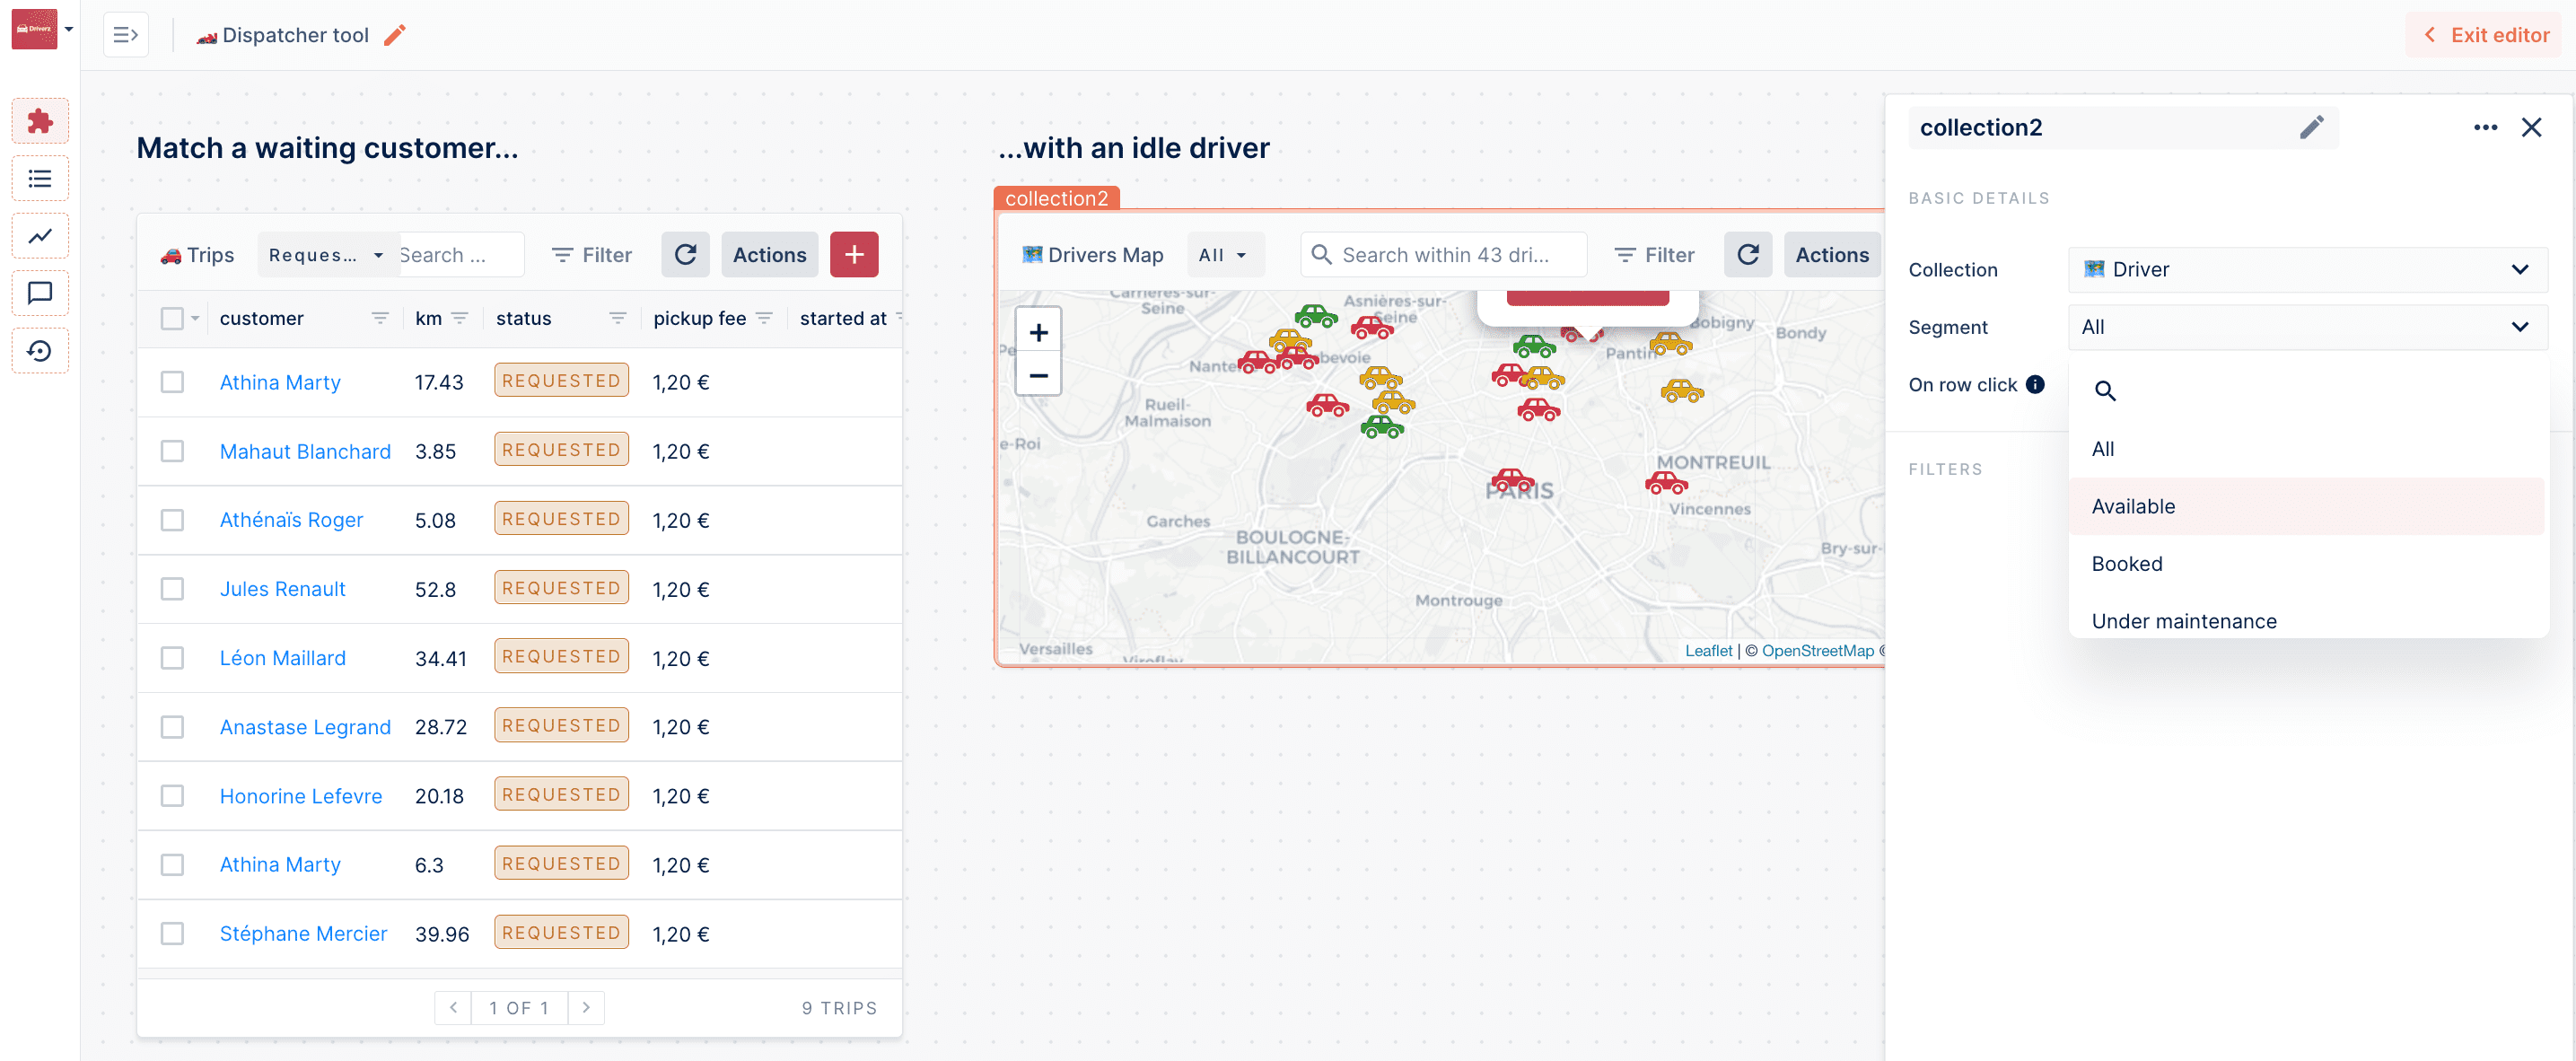
Task: Click the puzzle piece components icon
Action: click(x=40, y=121)
